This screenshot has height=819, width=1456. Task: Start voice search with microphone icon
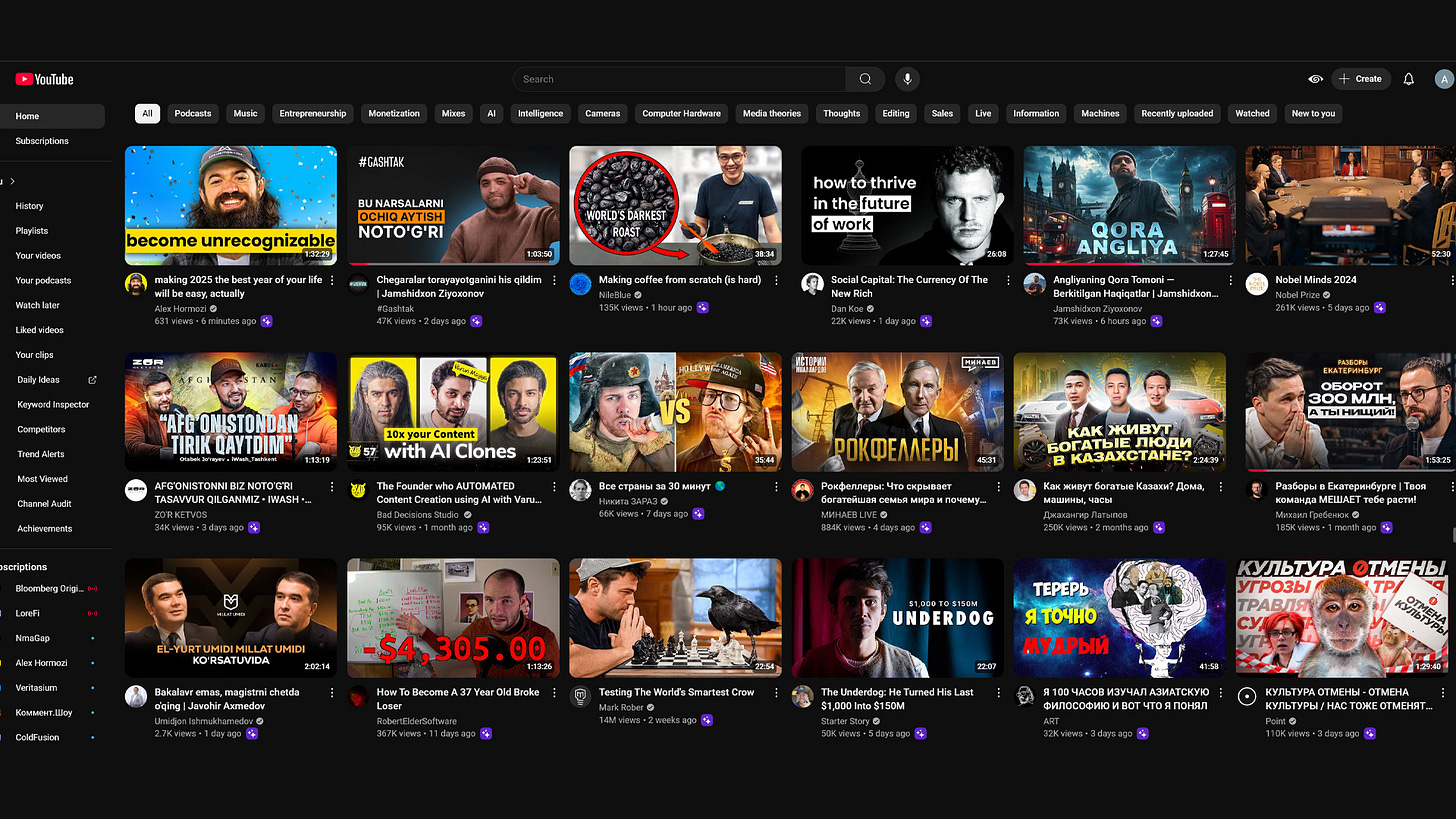click(x=907, y=79)
